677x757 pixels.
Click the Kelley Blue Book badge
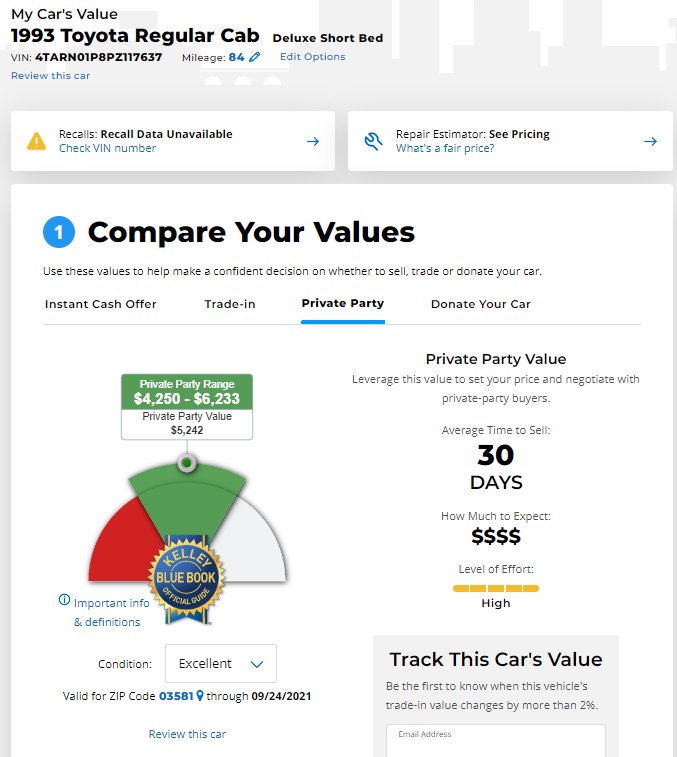click(x=186, y=579)
